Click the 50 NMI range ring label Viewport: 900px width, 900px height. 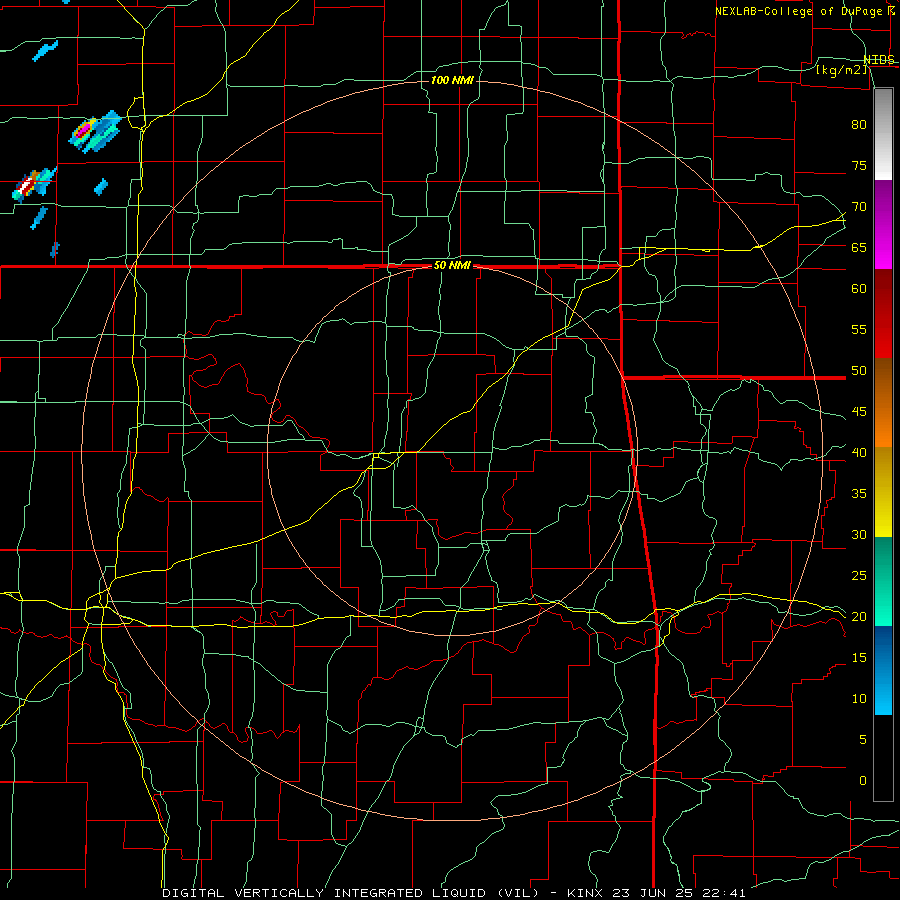(x=452, y=265)
